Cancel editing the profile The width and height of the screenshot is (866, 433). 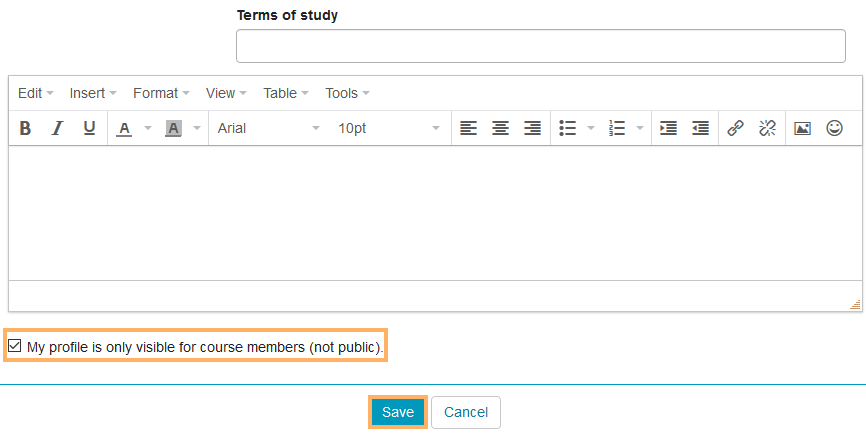point(466,412)
